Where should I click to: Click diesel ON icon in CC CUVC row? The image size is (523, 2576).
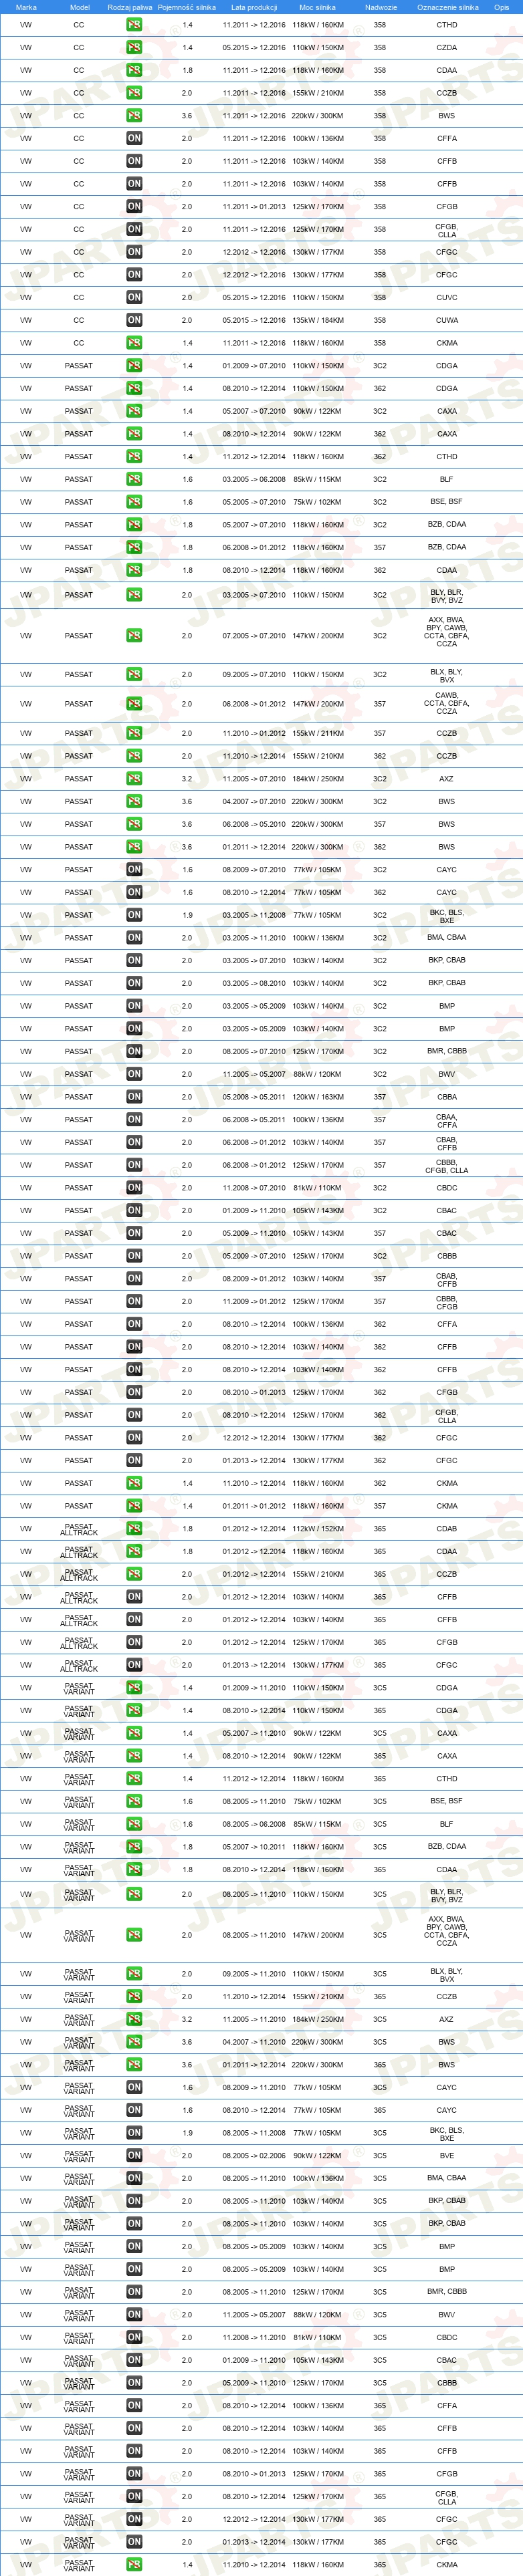[134, 298]
